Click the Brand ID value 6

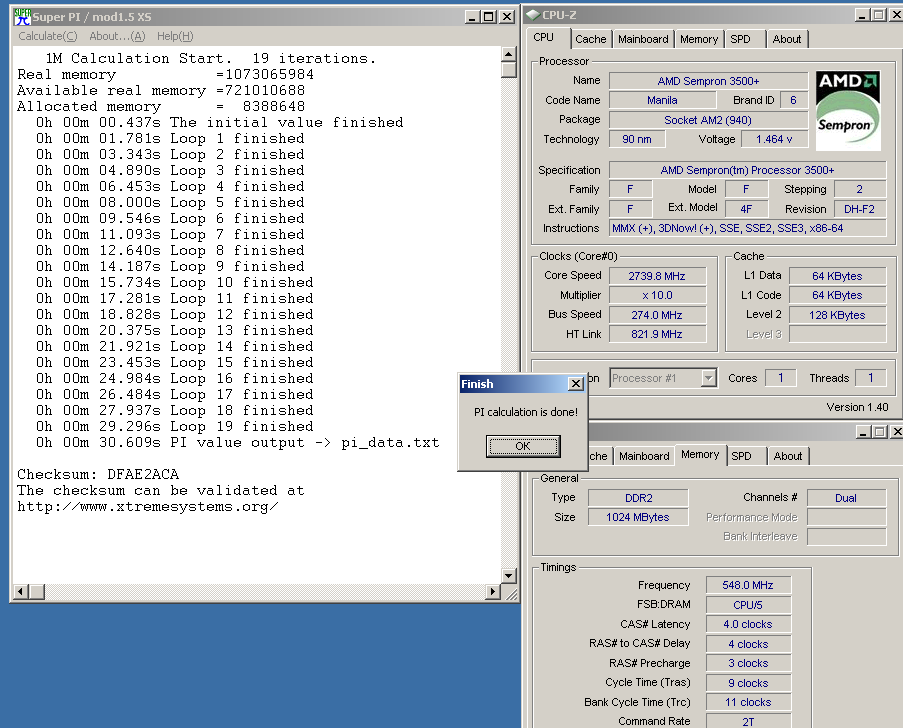pos(794,100)
